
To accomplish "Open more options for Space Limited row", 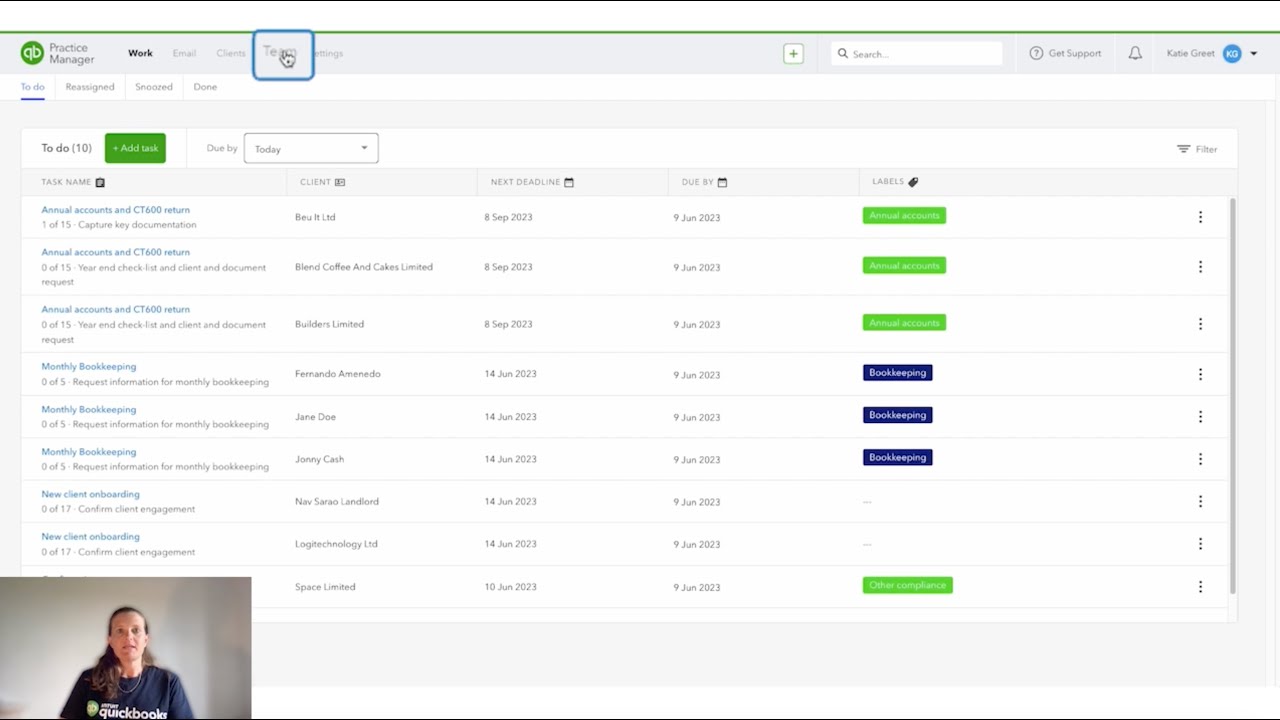I will 1200,587.
